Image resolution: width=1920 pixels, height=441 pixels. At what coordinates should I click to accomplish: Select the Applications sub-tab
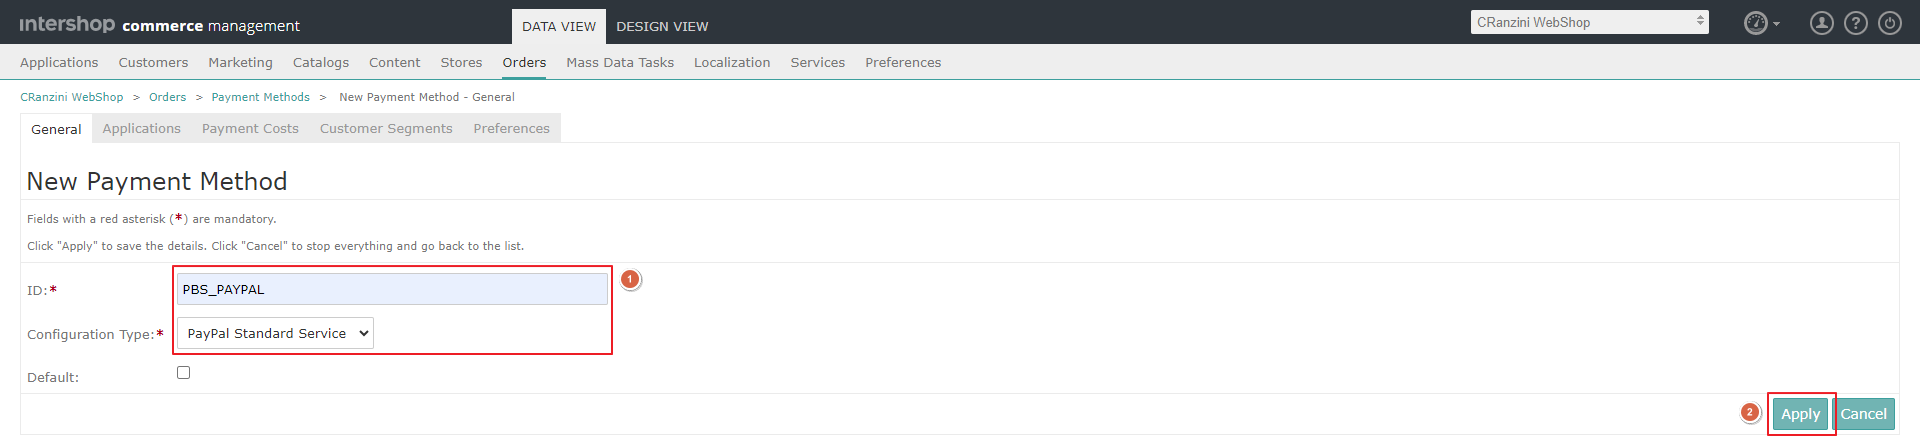point(141,128)
